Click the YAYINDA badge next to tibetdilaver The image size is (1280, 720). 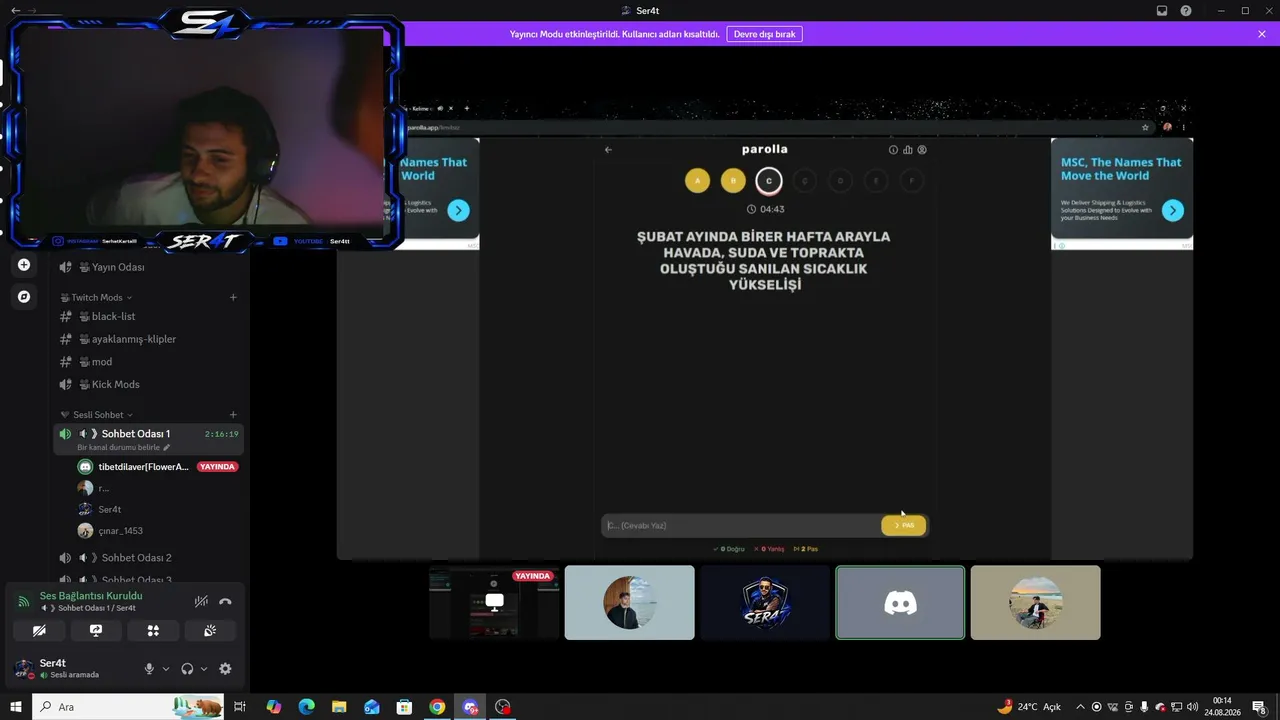217,467
